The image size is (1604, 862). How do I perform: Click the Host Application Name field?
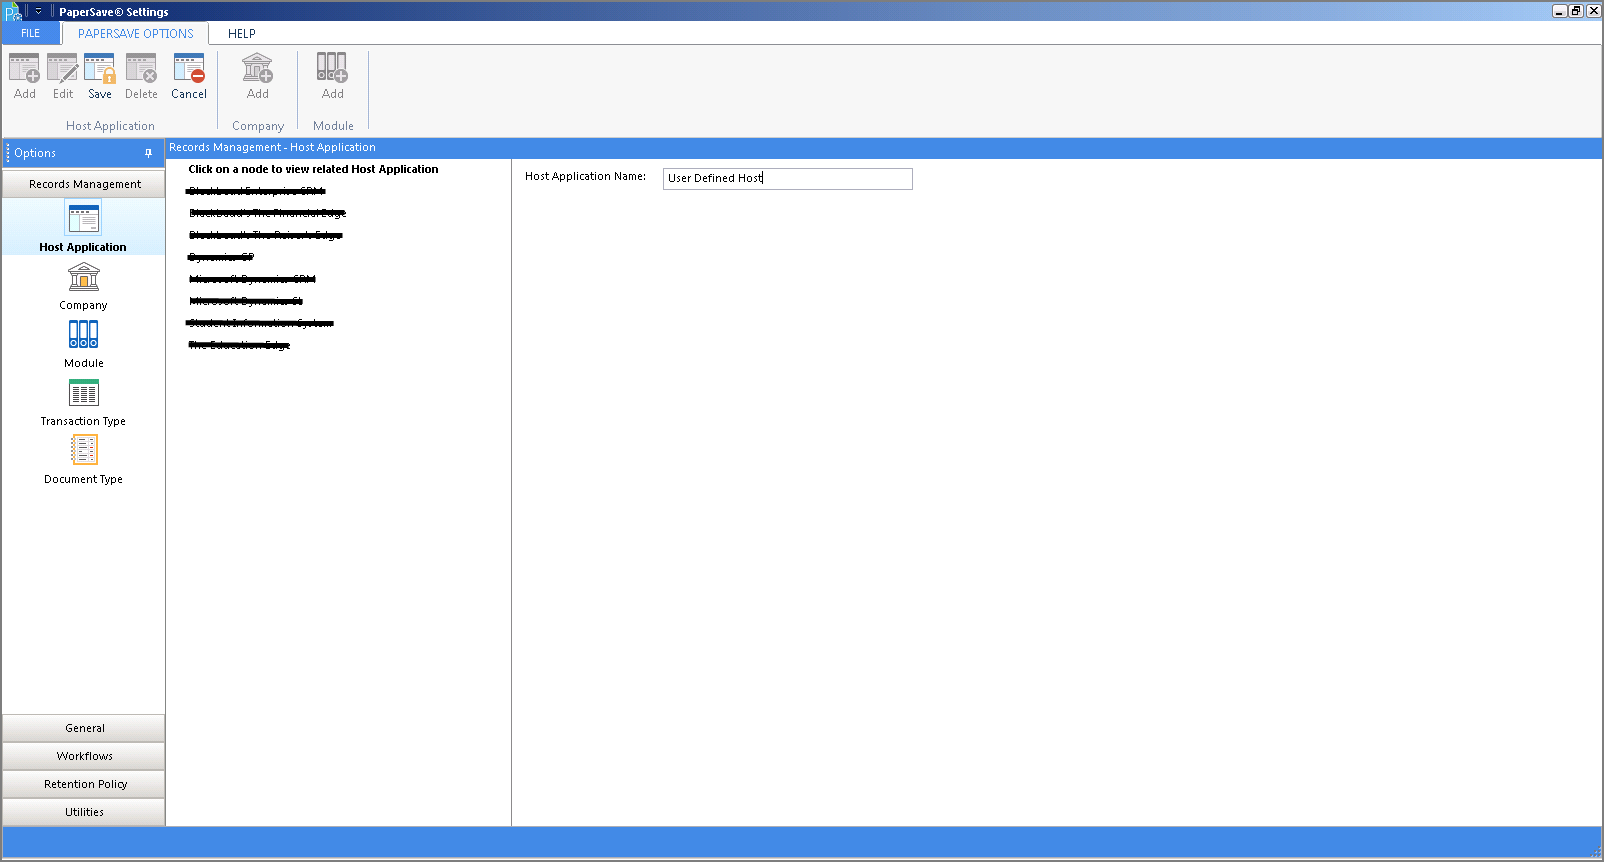coord(788,178)
